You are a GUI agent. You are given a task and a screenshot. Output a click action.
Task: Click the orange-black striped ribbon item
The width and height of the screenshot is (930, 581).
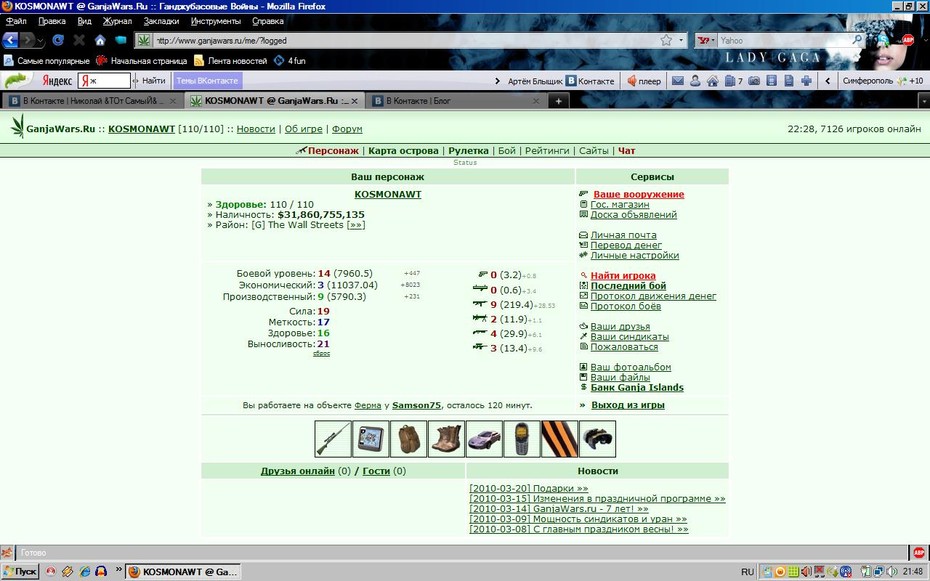559,439
